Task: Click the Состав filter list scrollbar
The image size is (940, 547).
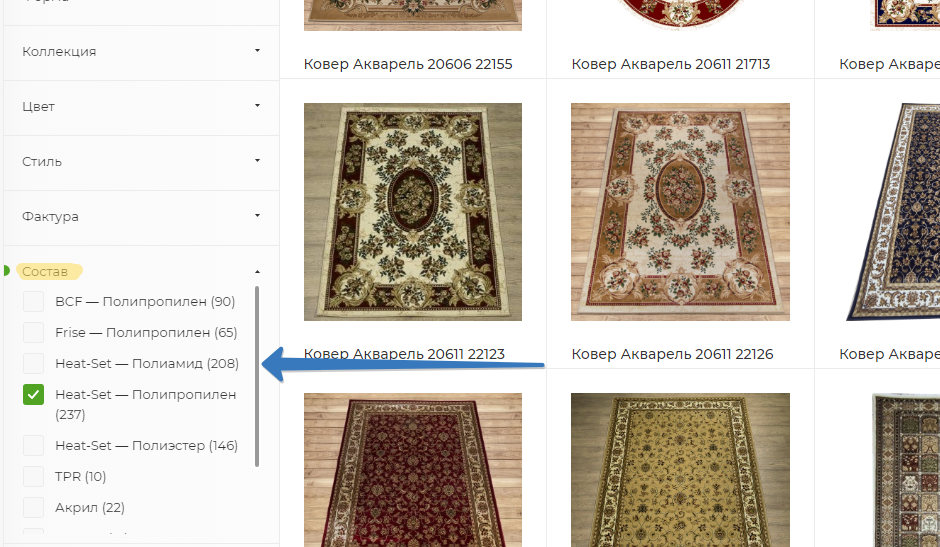Action: click(257, 376)
